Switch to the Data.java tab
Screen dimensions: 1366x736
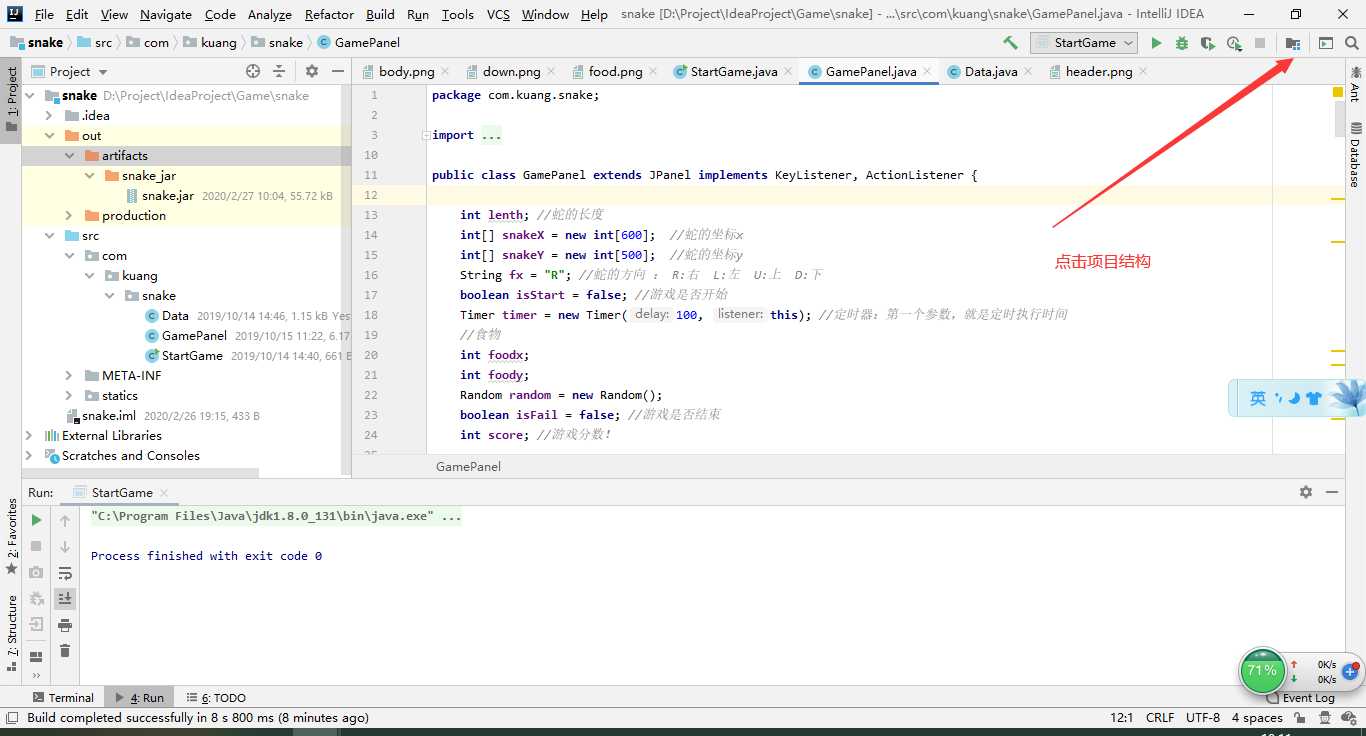[x=991, y=72]
